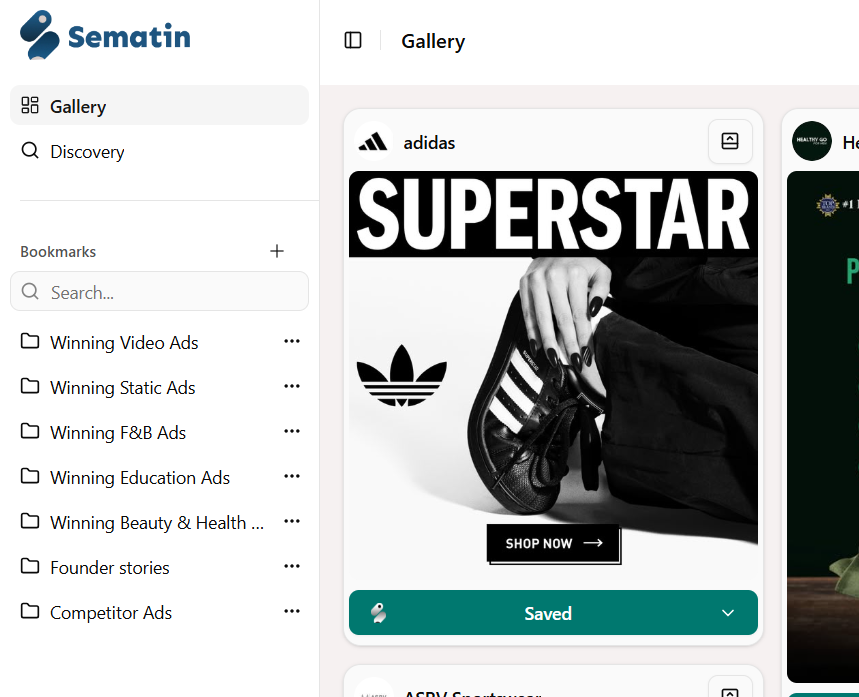Click the adidas brand avatar
Viewport: 859px width, 697px height.
click(x=374, y=142)
